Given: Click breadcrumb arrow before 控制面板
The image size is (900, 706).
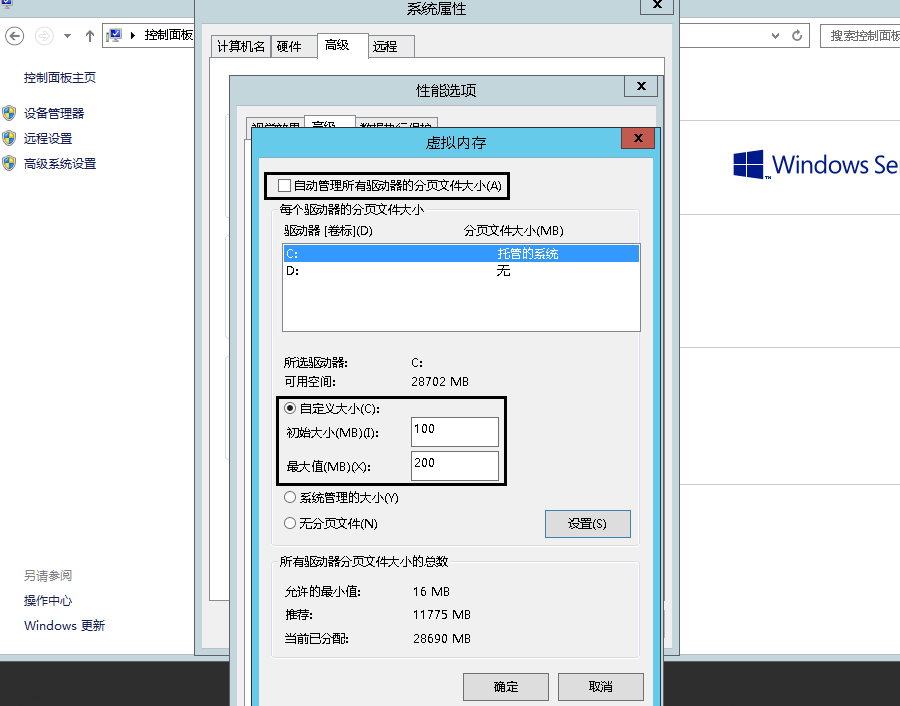Looking at the screenshot, I should [x=133, y=36].
